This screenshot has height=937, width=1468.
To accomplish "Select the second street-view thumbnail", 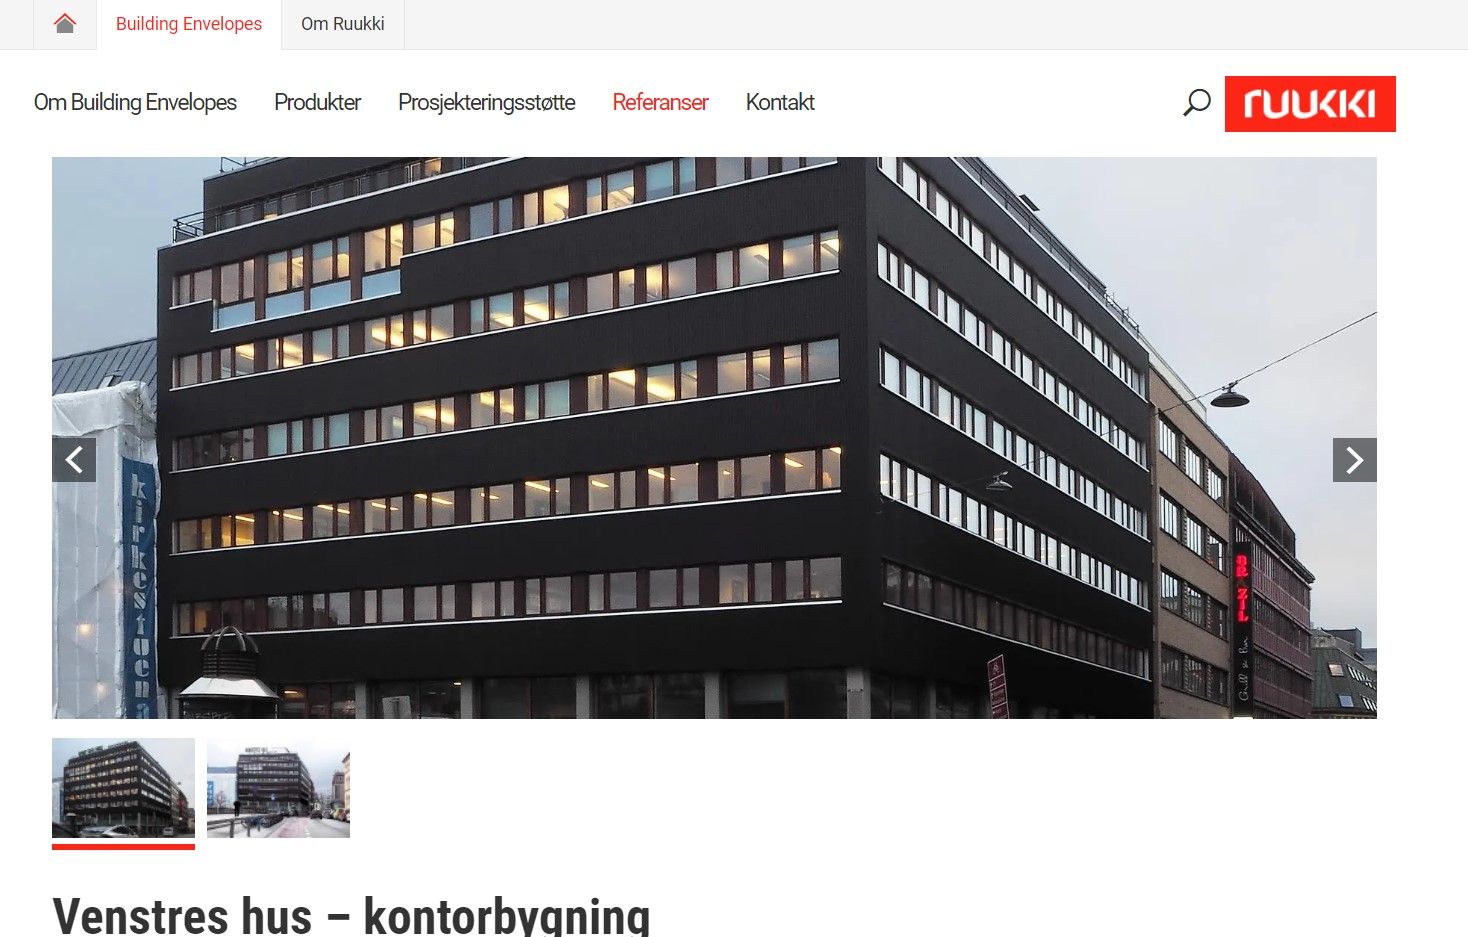I will point(278,788).
